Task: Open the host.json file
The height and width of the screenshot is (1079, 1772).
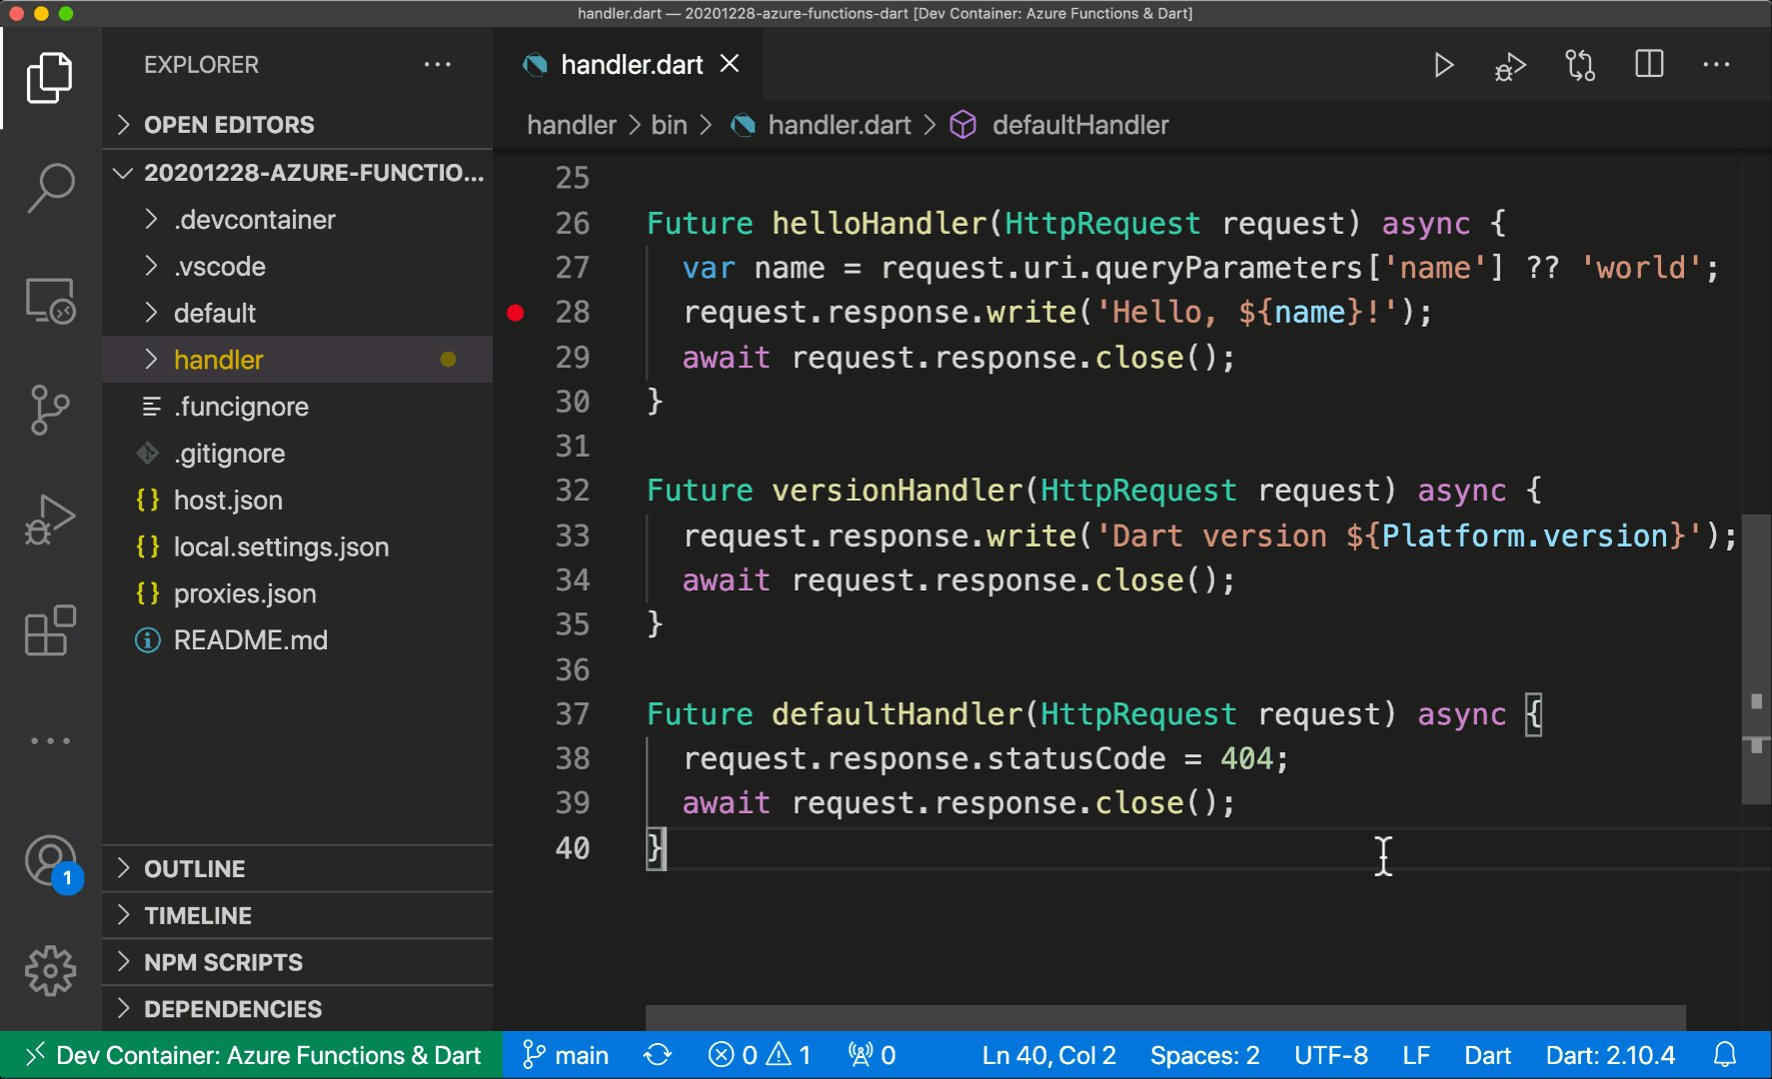Action: coord(297,500)
